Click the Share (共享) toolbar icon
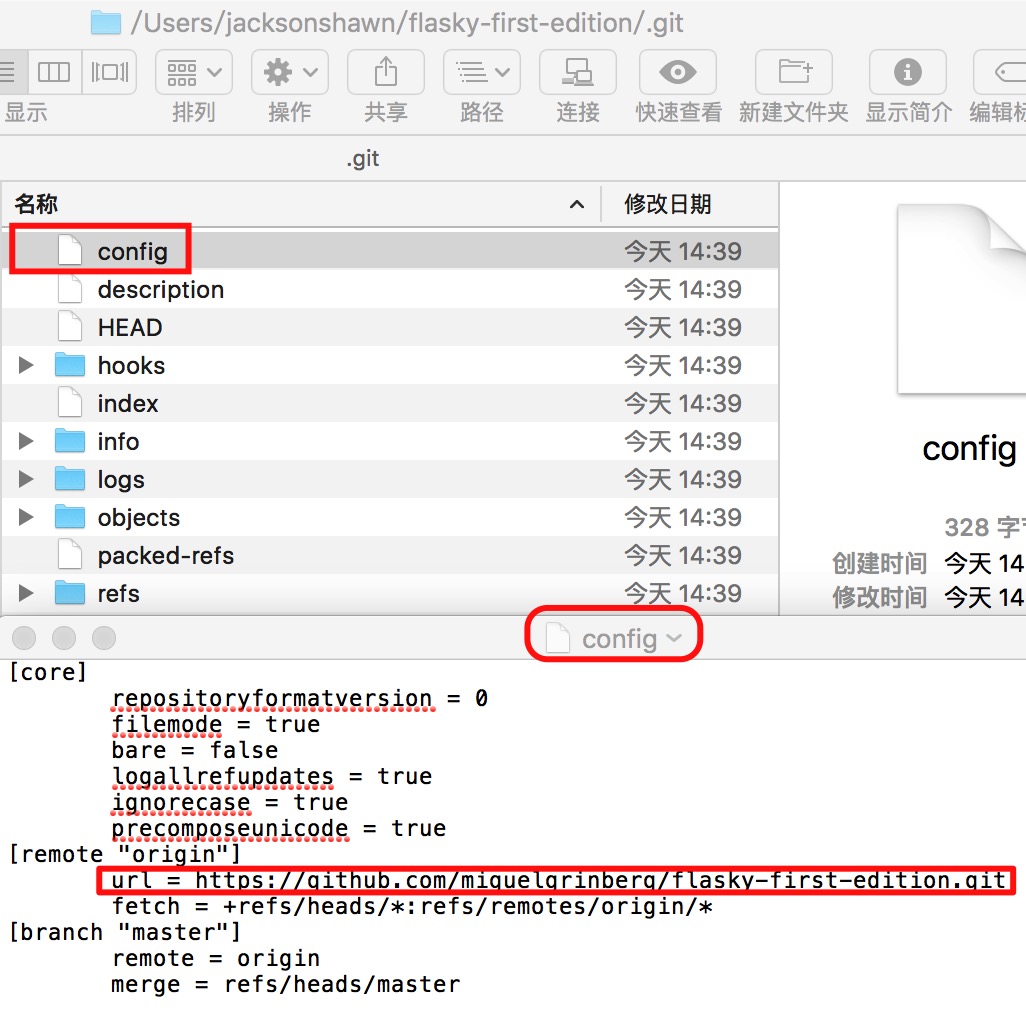Screen dimensions: 1026x1014 pos(385,72)
